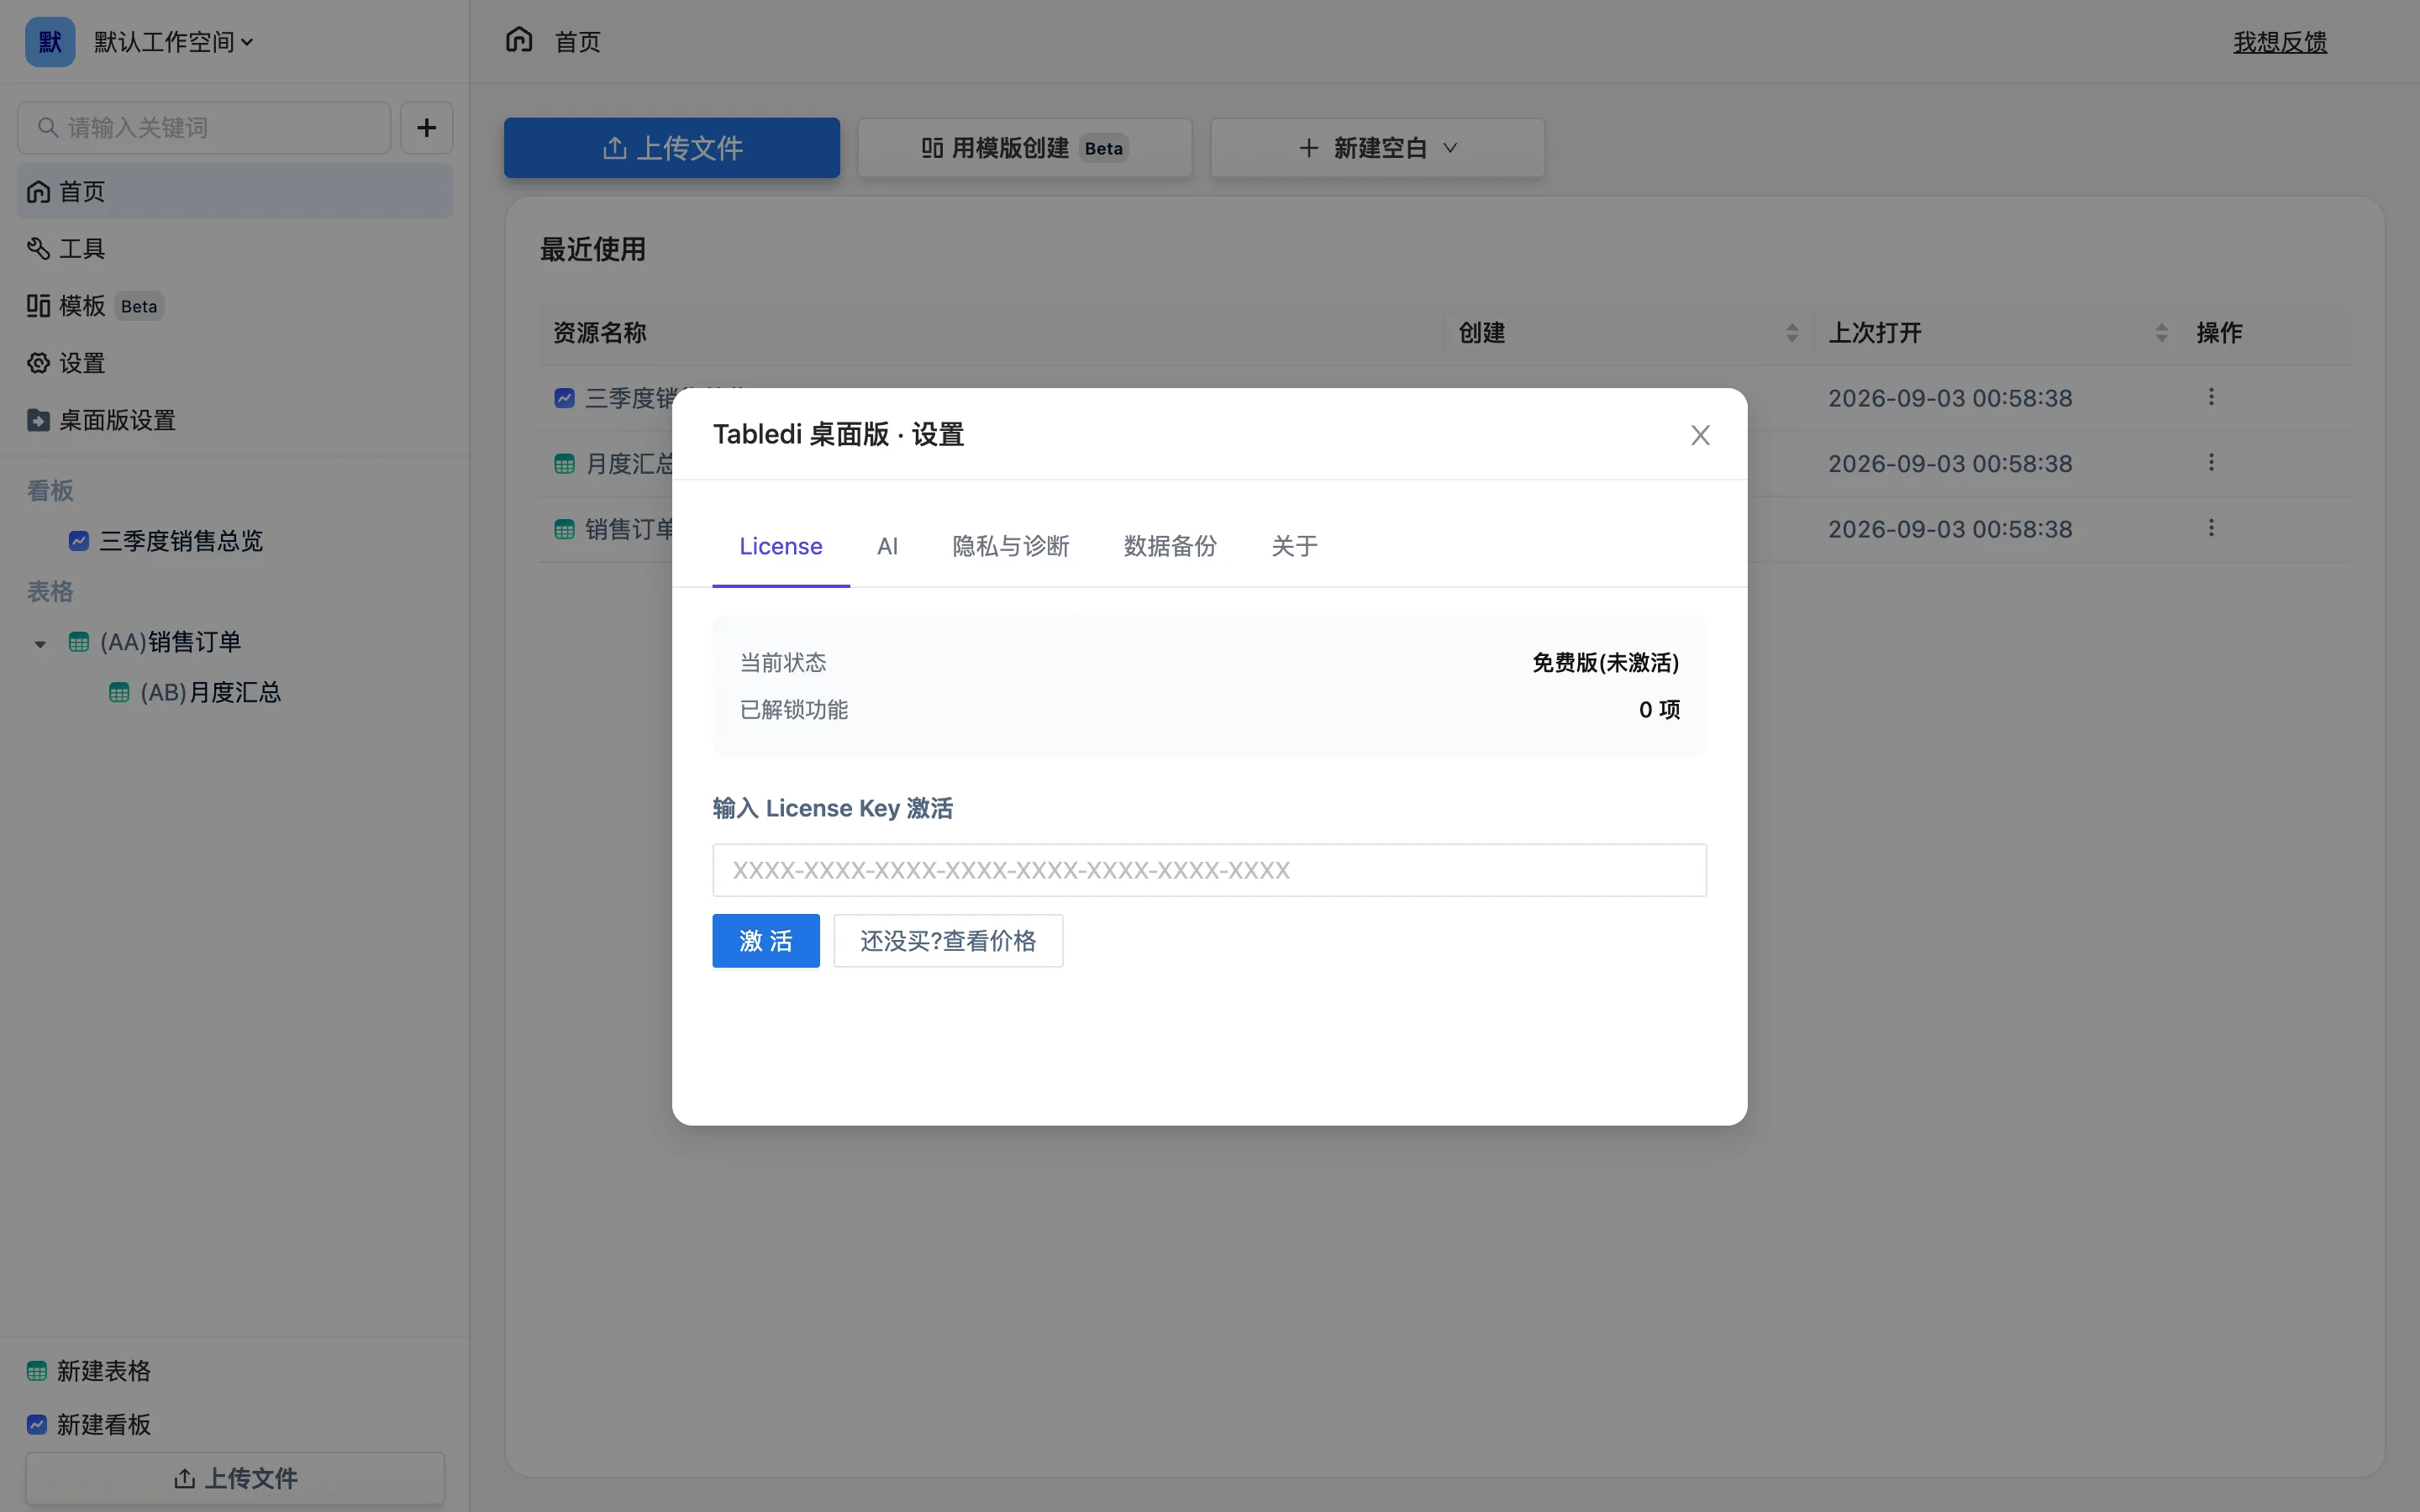Open the 默认工作空间 workspace dropdown

[x=173, y=42]
